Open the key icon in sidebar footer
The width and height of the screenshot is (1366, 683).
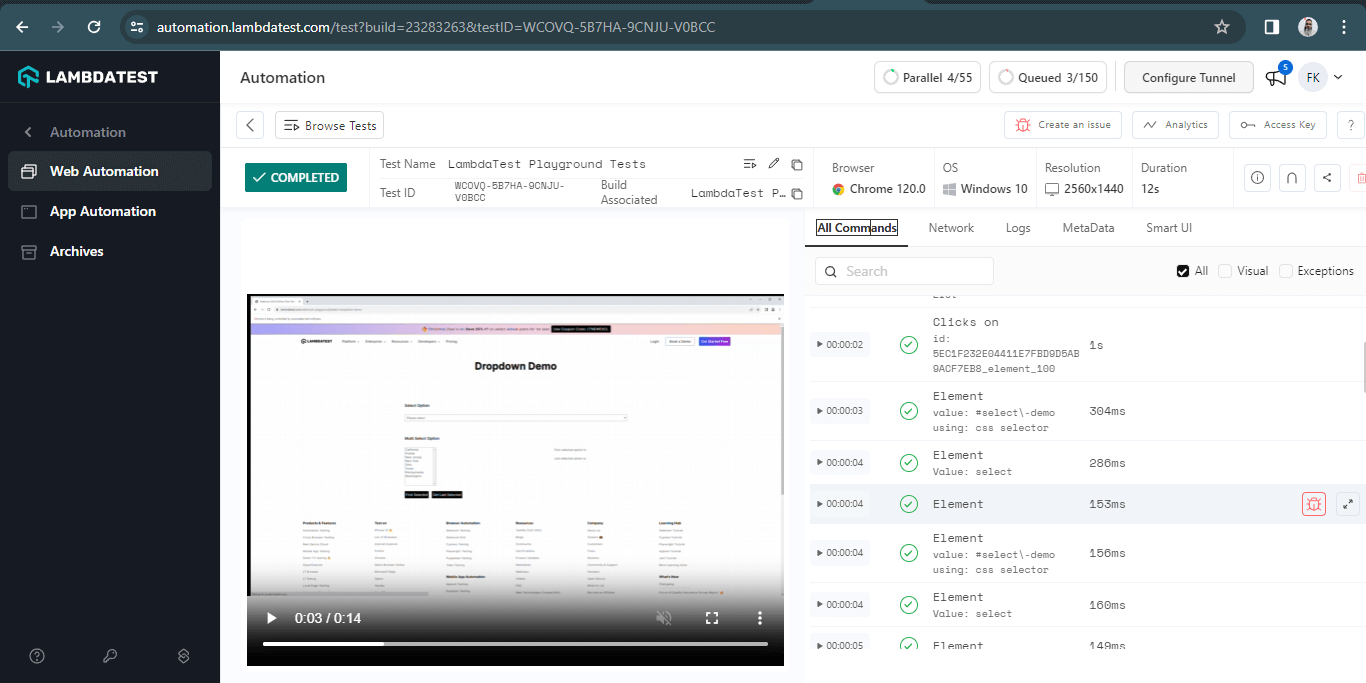click(110, 656)
